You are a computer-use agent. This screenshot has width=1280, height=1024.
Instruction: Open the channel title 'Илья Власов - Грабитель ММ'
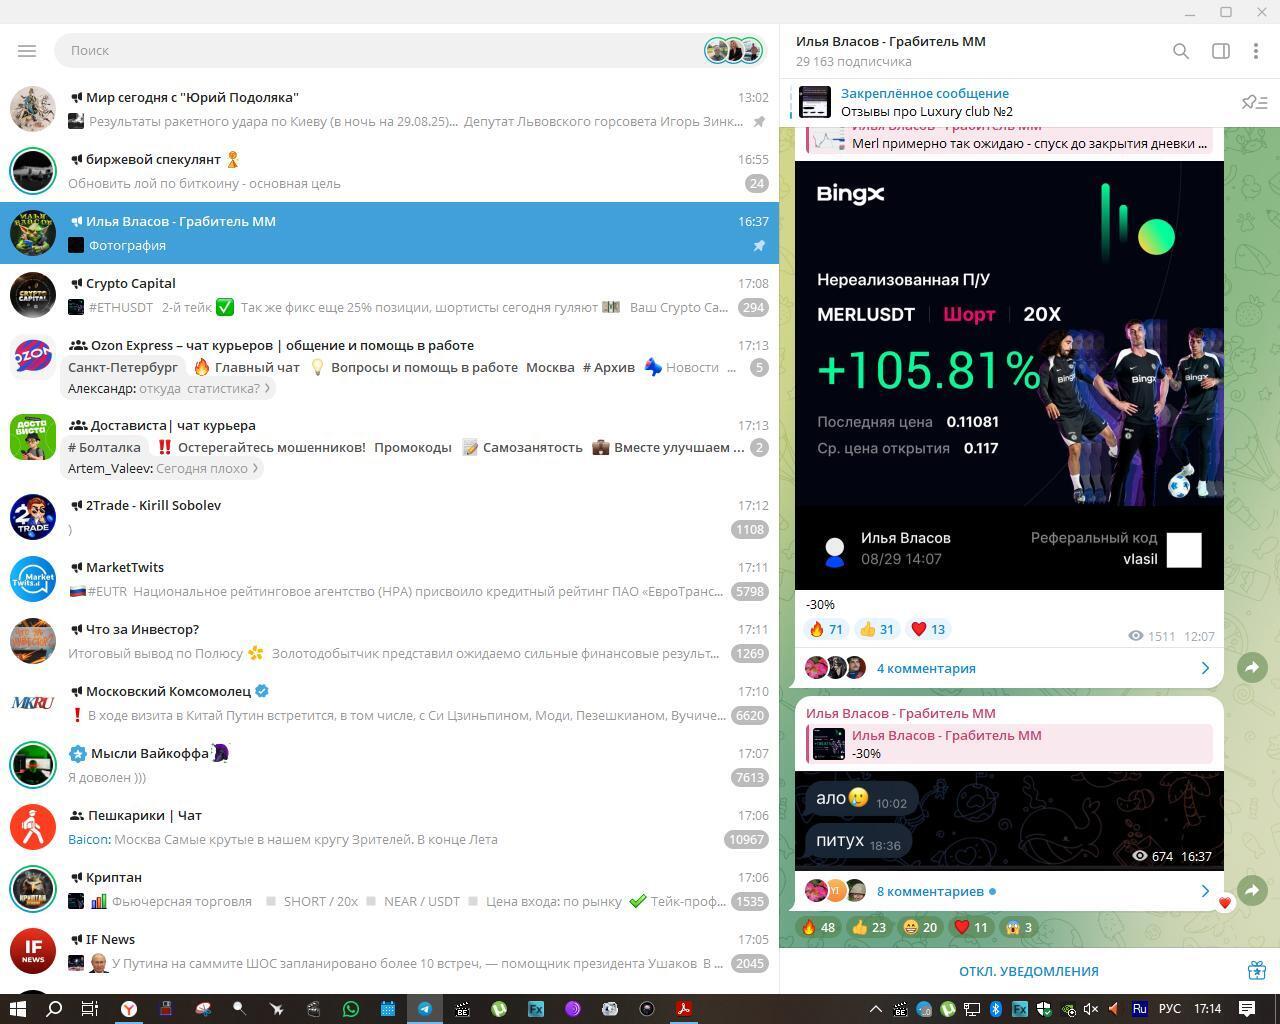[x=891, y=41]
